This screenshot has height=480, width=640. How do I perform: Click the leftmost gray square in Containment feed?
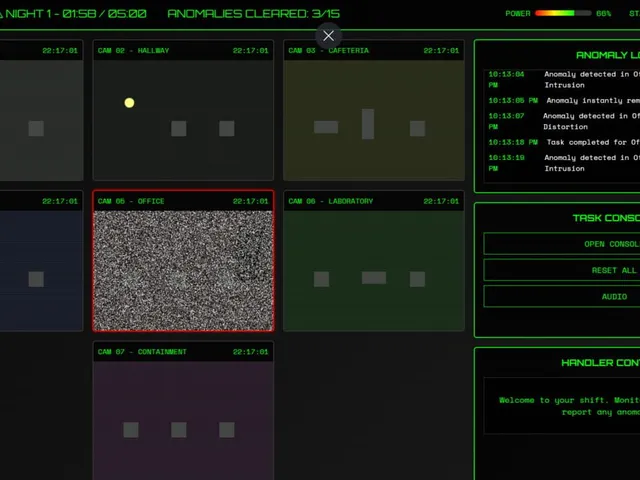point(131,430)
